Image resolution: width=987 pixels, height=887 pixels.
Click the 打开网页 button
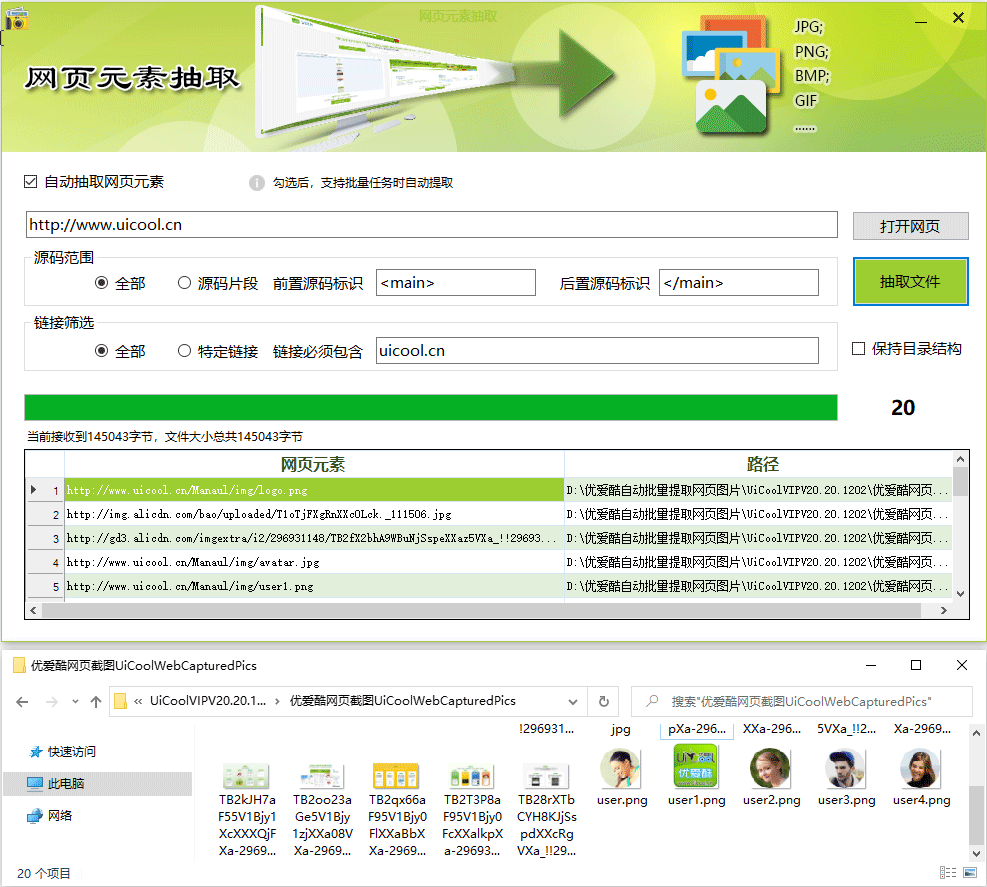(910, 226)
